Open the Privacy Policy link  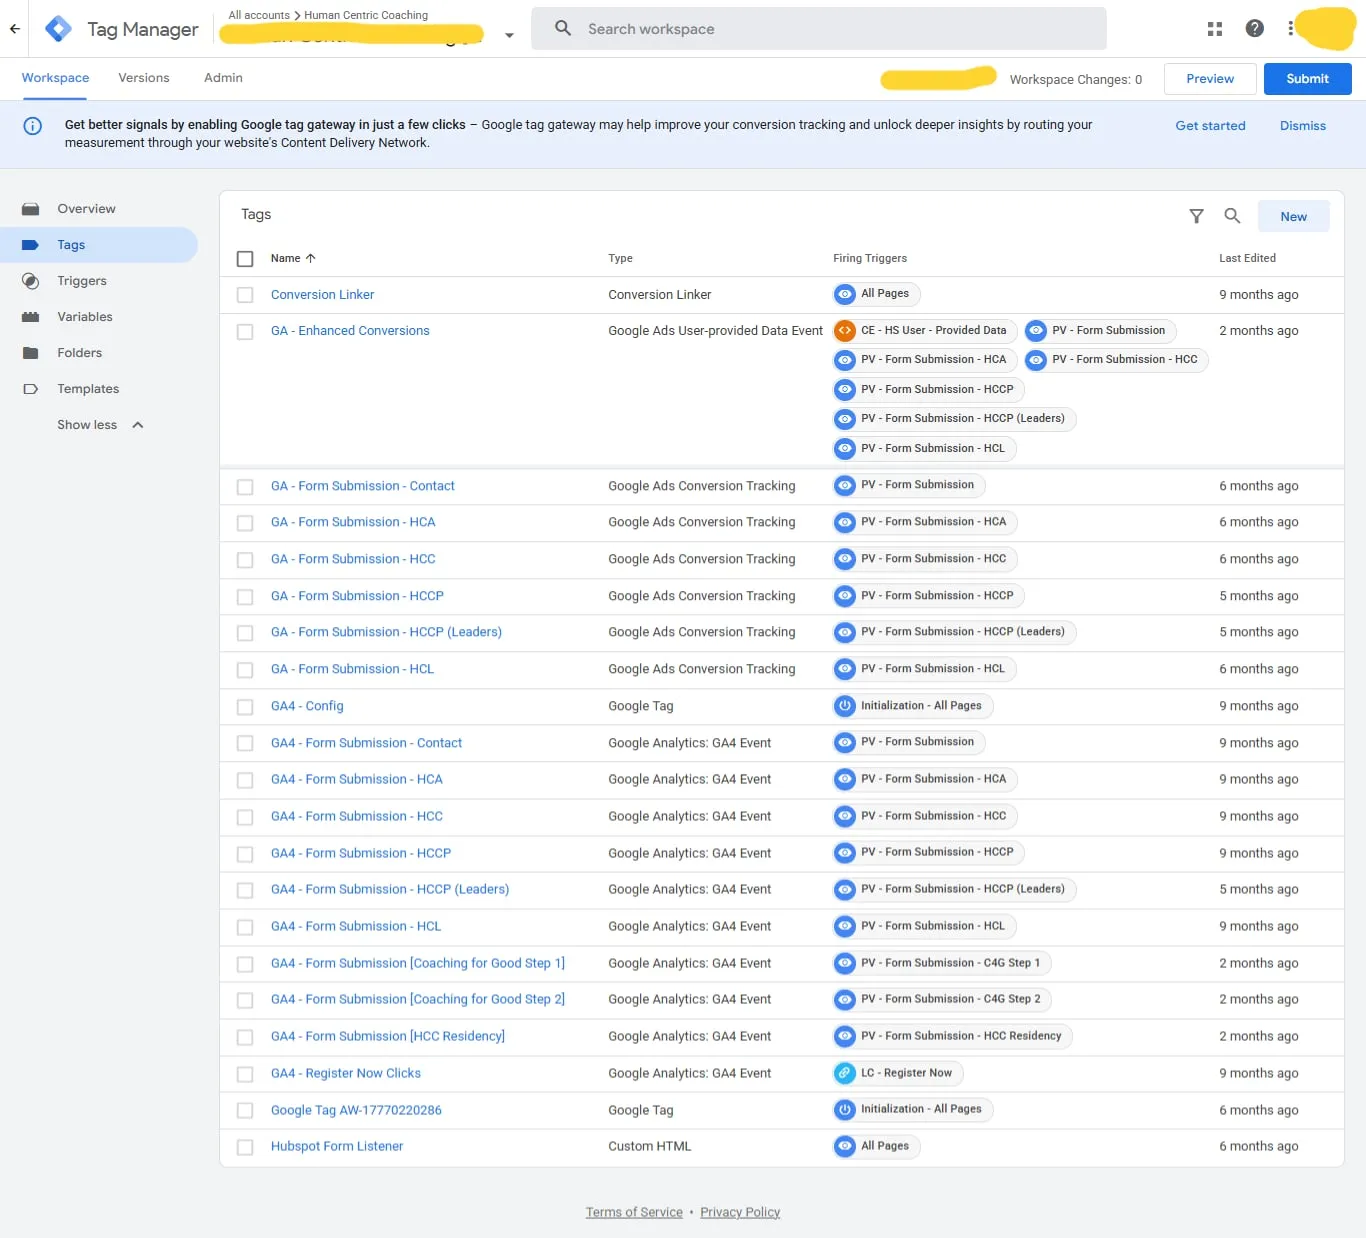(x=740, y=1212)
